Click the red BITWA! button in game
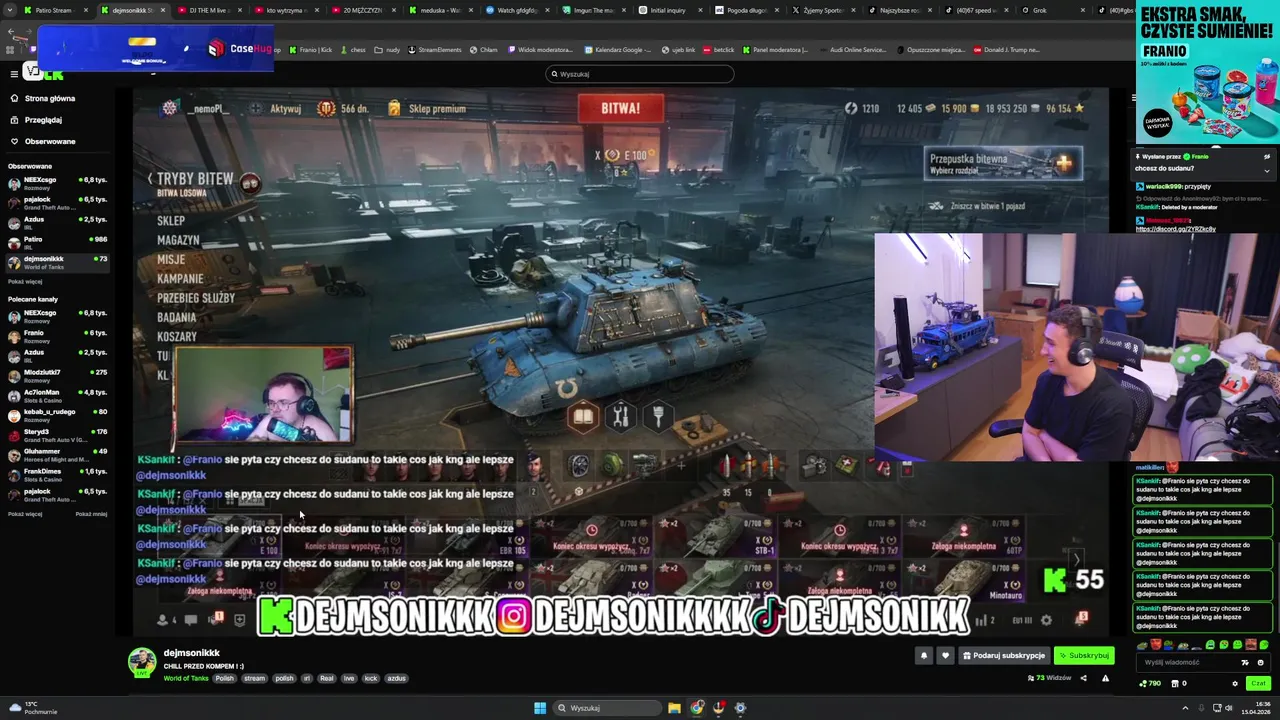The width and height of the screenshot is (1280, 720). coord(620,108)
